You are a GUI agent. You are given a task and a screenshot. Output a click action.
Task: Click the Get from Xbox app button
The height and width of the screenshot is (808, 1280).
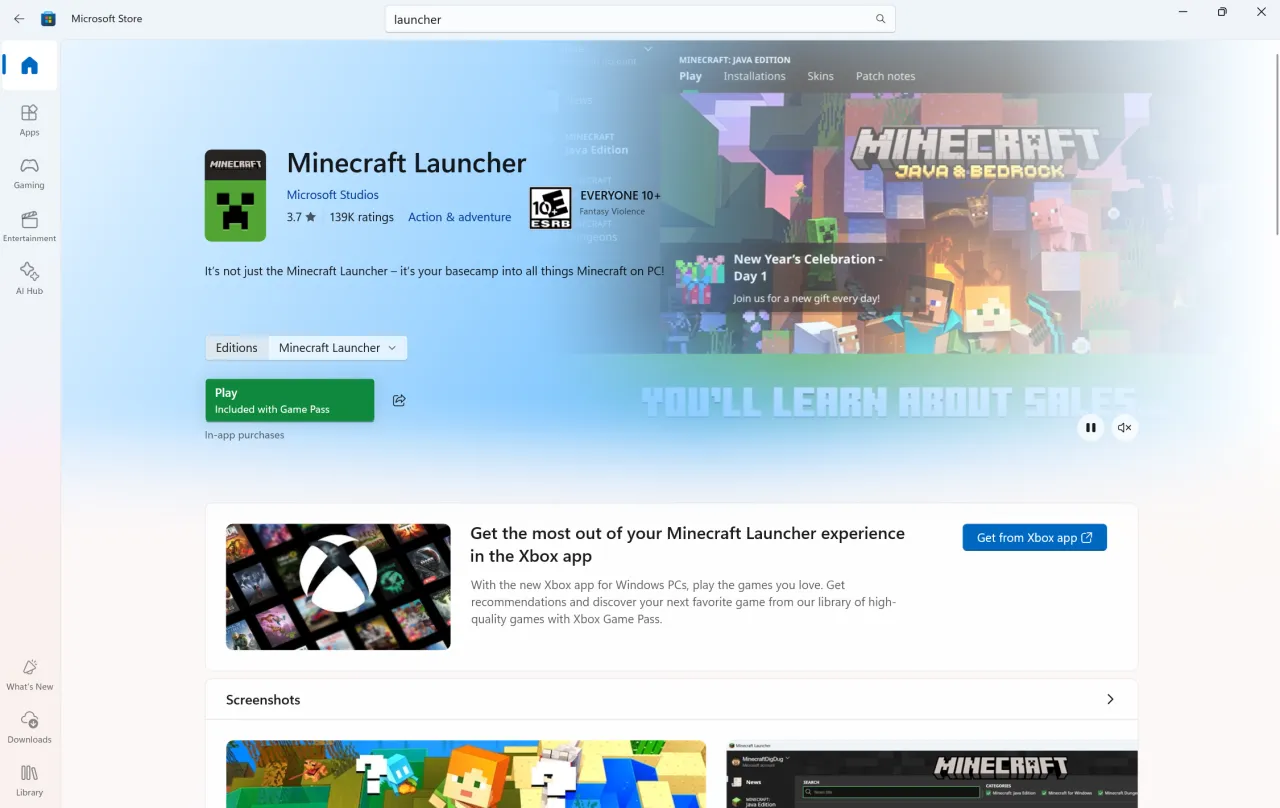tap(1034, 537)
